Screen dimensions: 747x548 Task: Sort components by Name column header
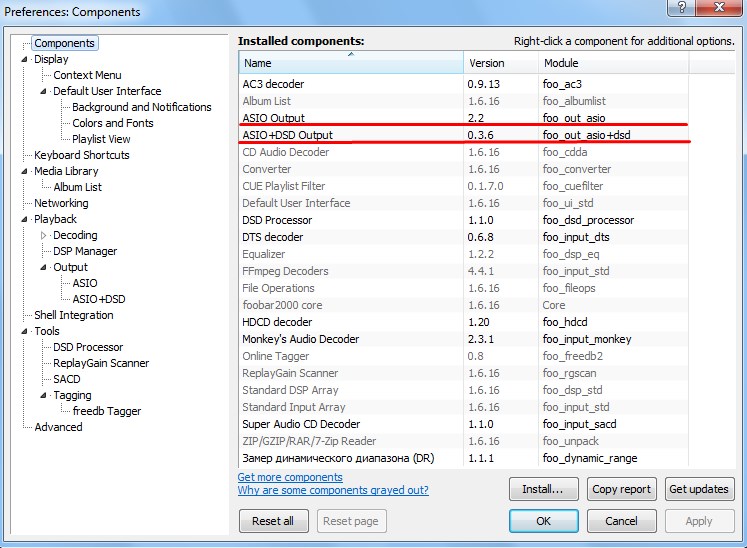point(351,63)
